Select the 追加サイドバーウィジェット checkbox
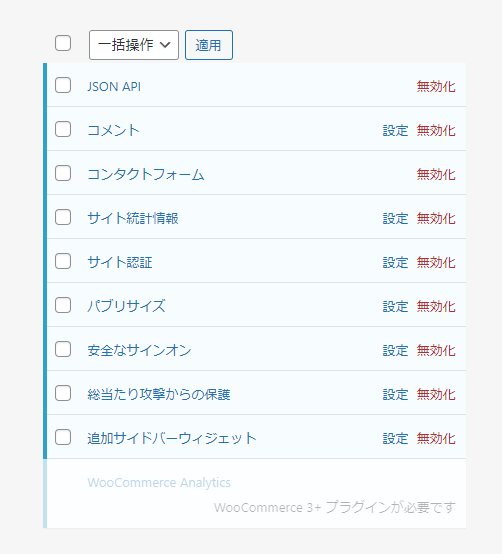502x554 pixels. tap(63, 437)
